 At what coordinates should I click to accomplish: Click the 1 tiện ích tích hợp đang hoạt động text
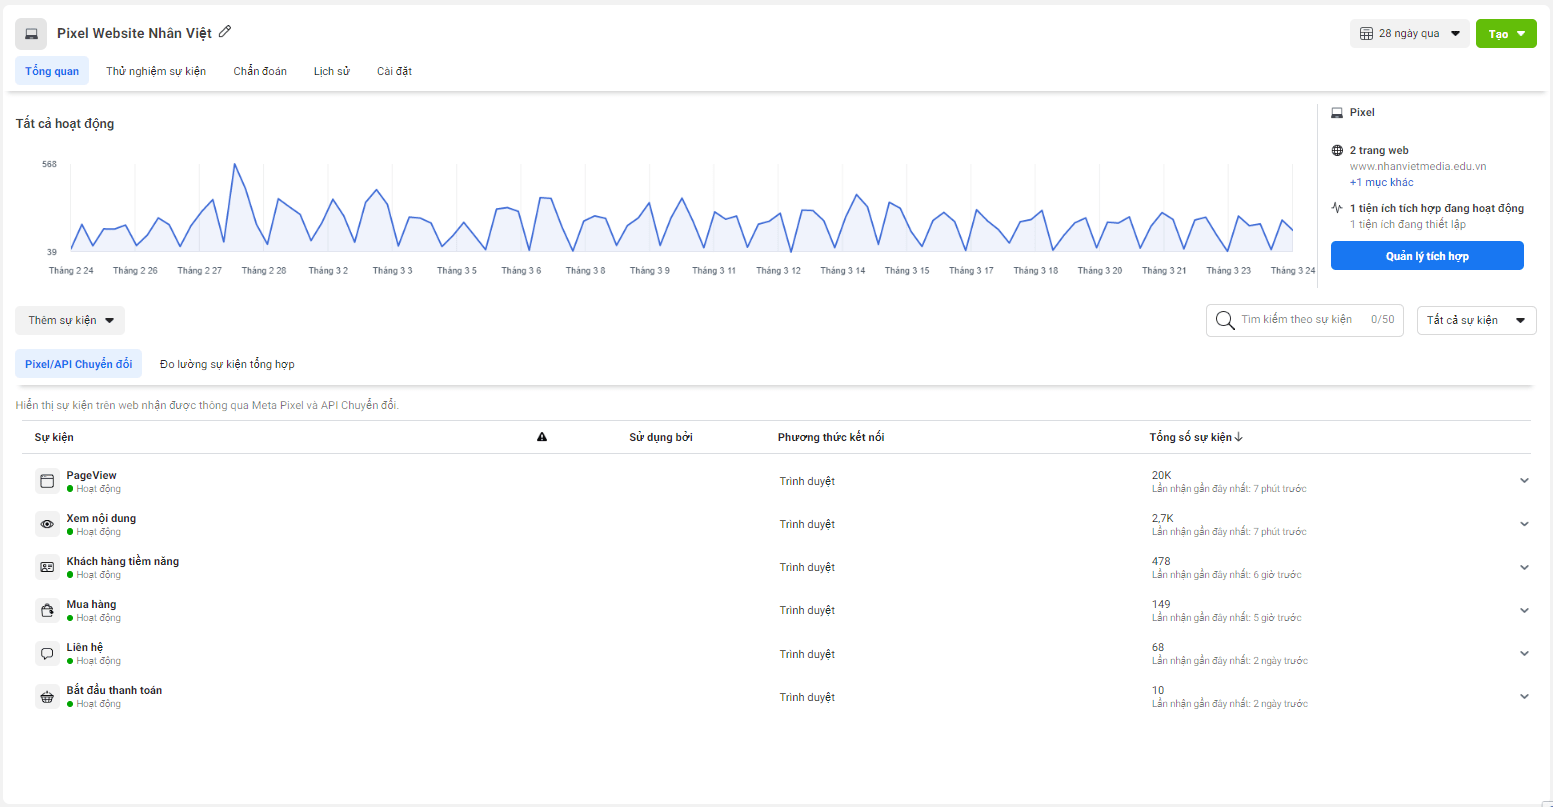point(1437,208)
